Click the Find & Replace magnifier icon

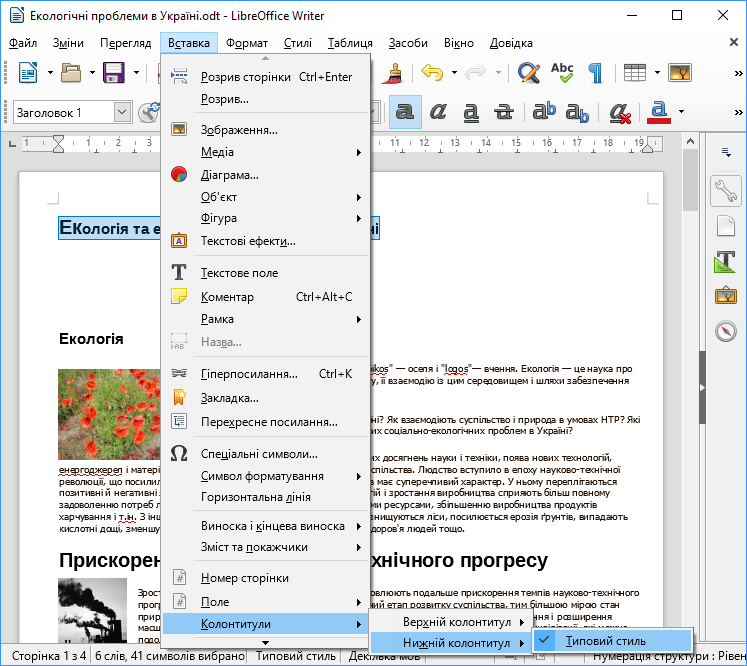pos(529,73)
